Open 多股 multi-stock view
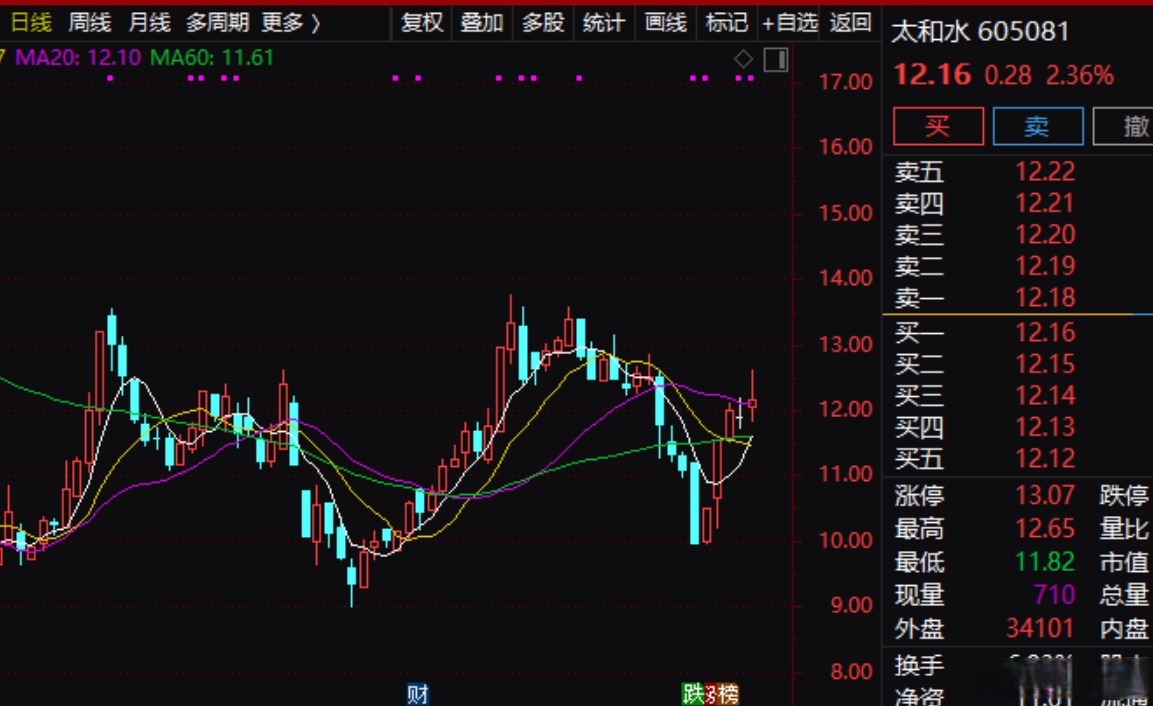1153x706 pixels. click(543, 22)
